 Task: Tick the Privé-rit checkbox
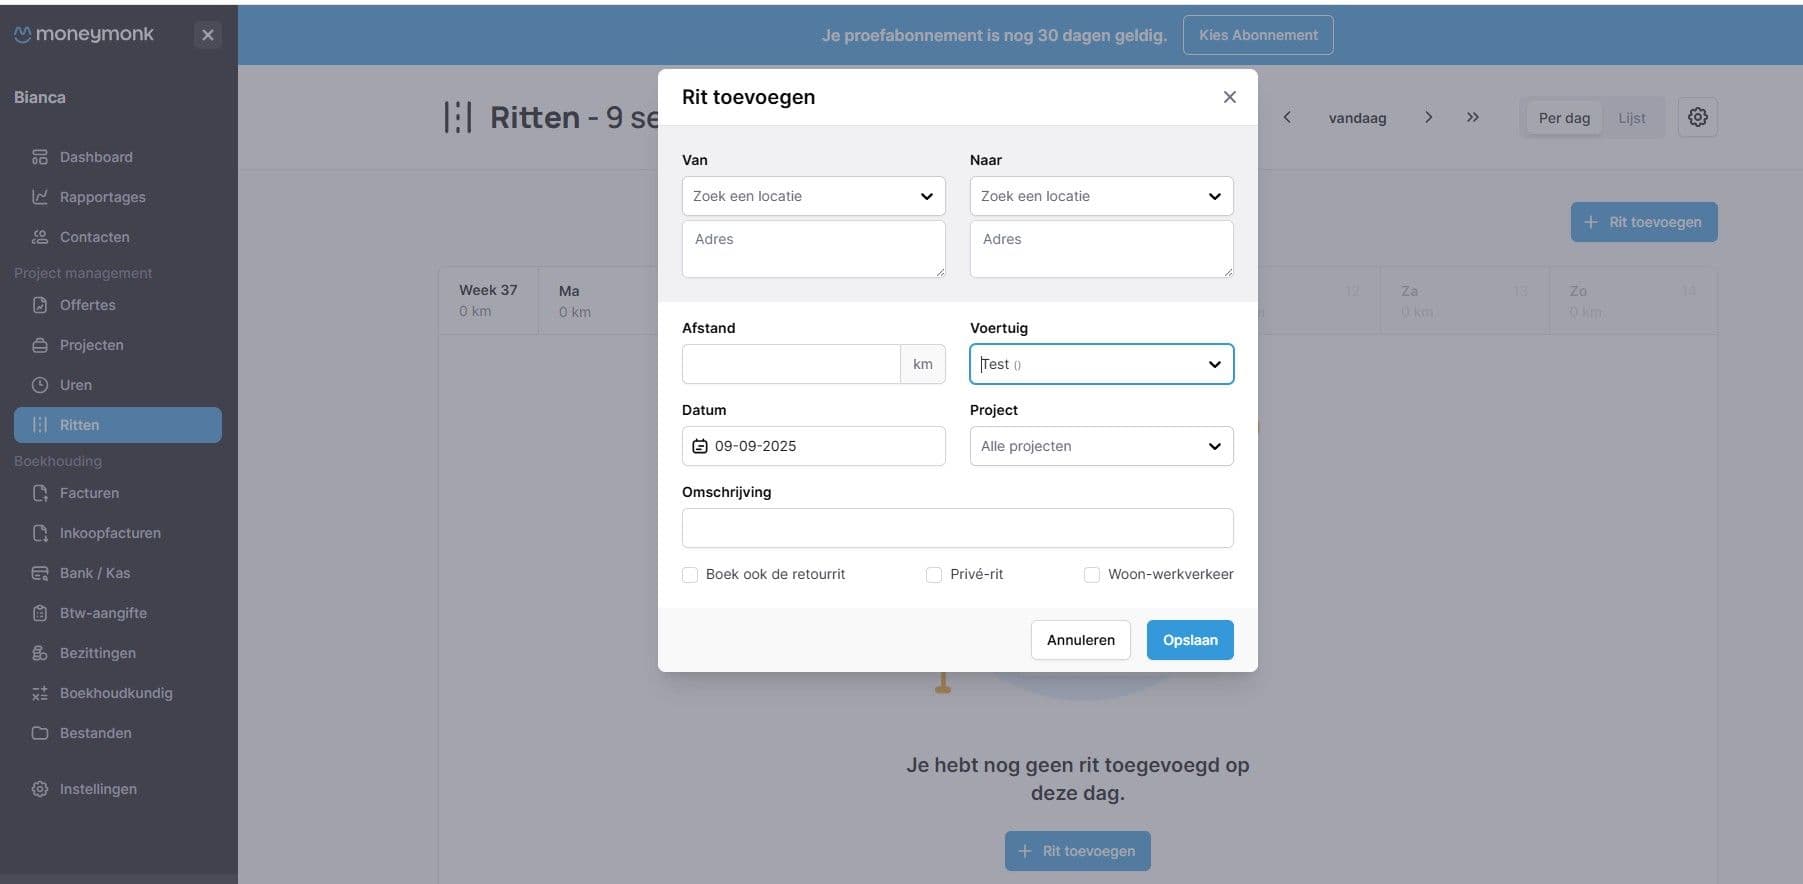(934, 575)
